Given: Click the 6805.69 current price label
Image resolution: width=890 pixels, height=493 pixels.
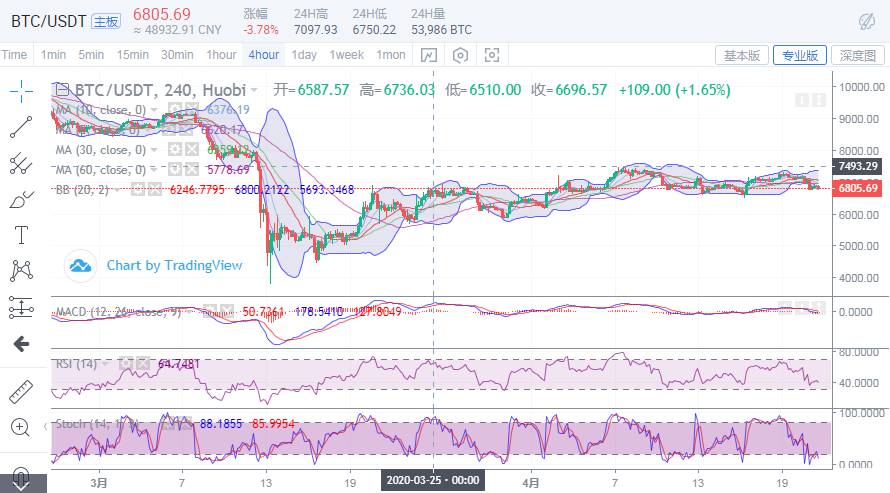Looking at the screenshot, I should point(857,188).
